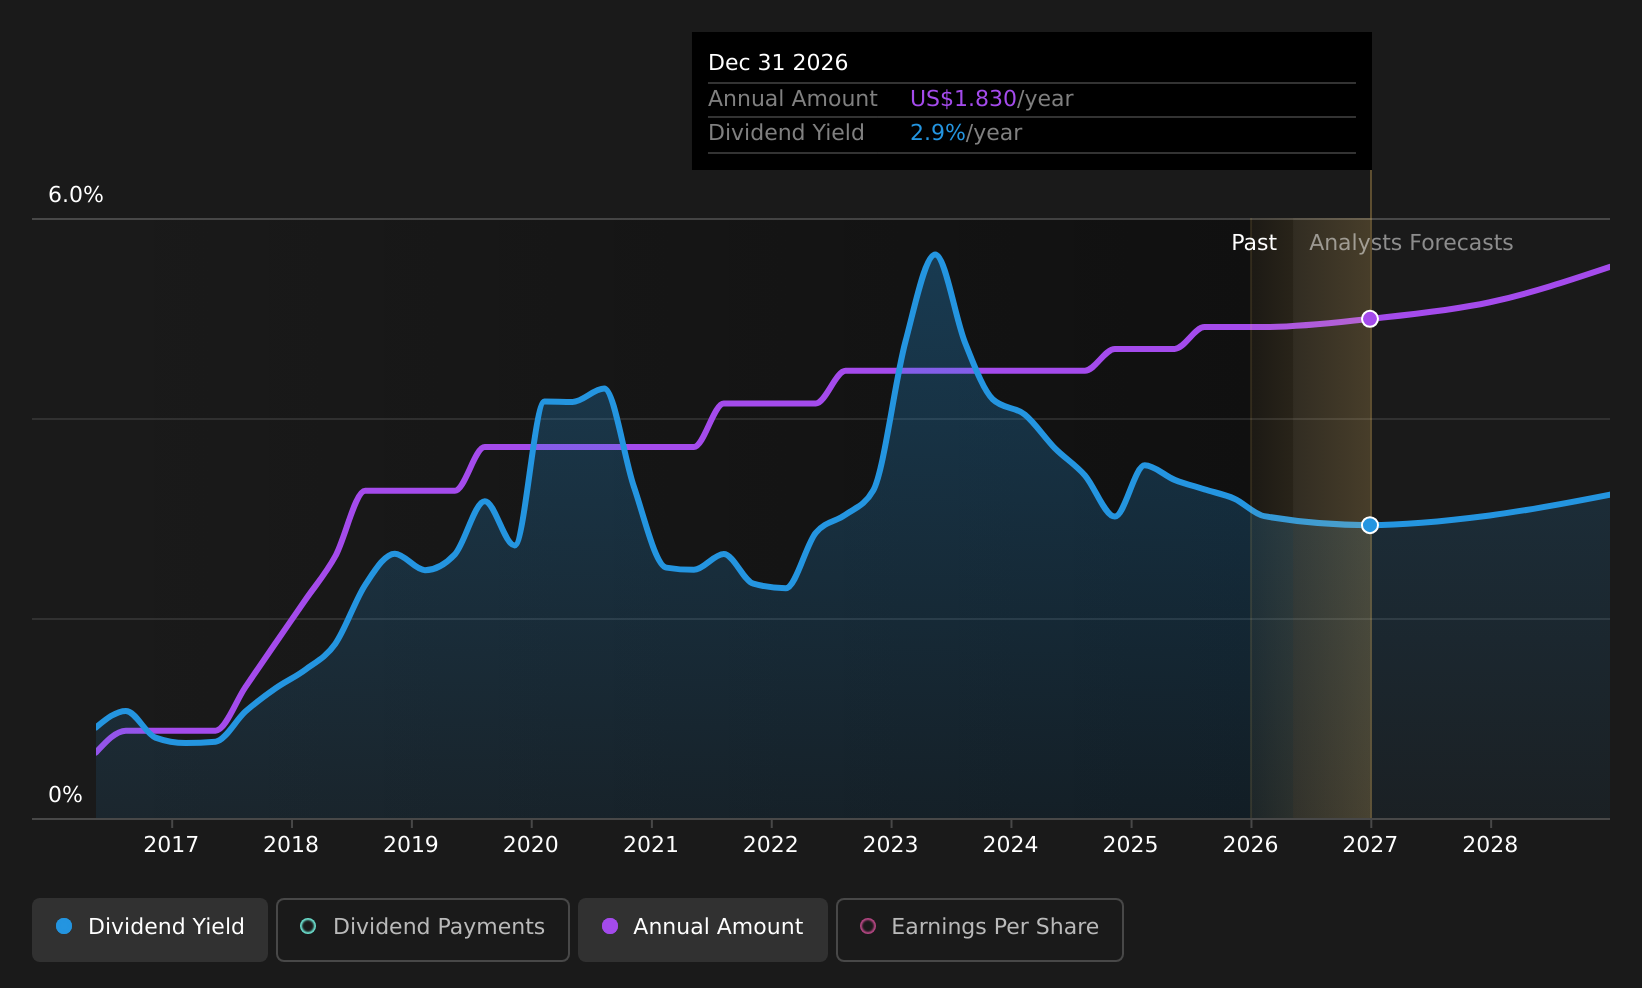Click the tooltip 'US$1.830/year' value

pos(991,99)
